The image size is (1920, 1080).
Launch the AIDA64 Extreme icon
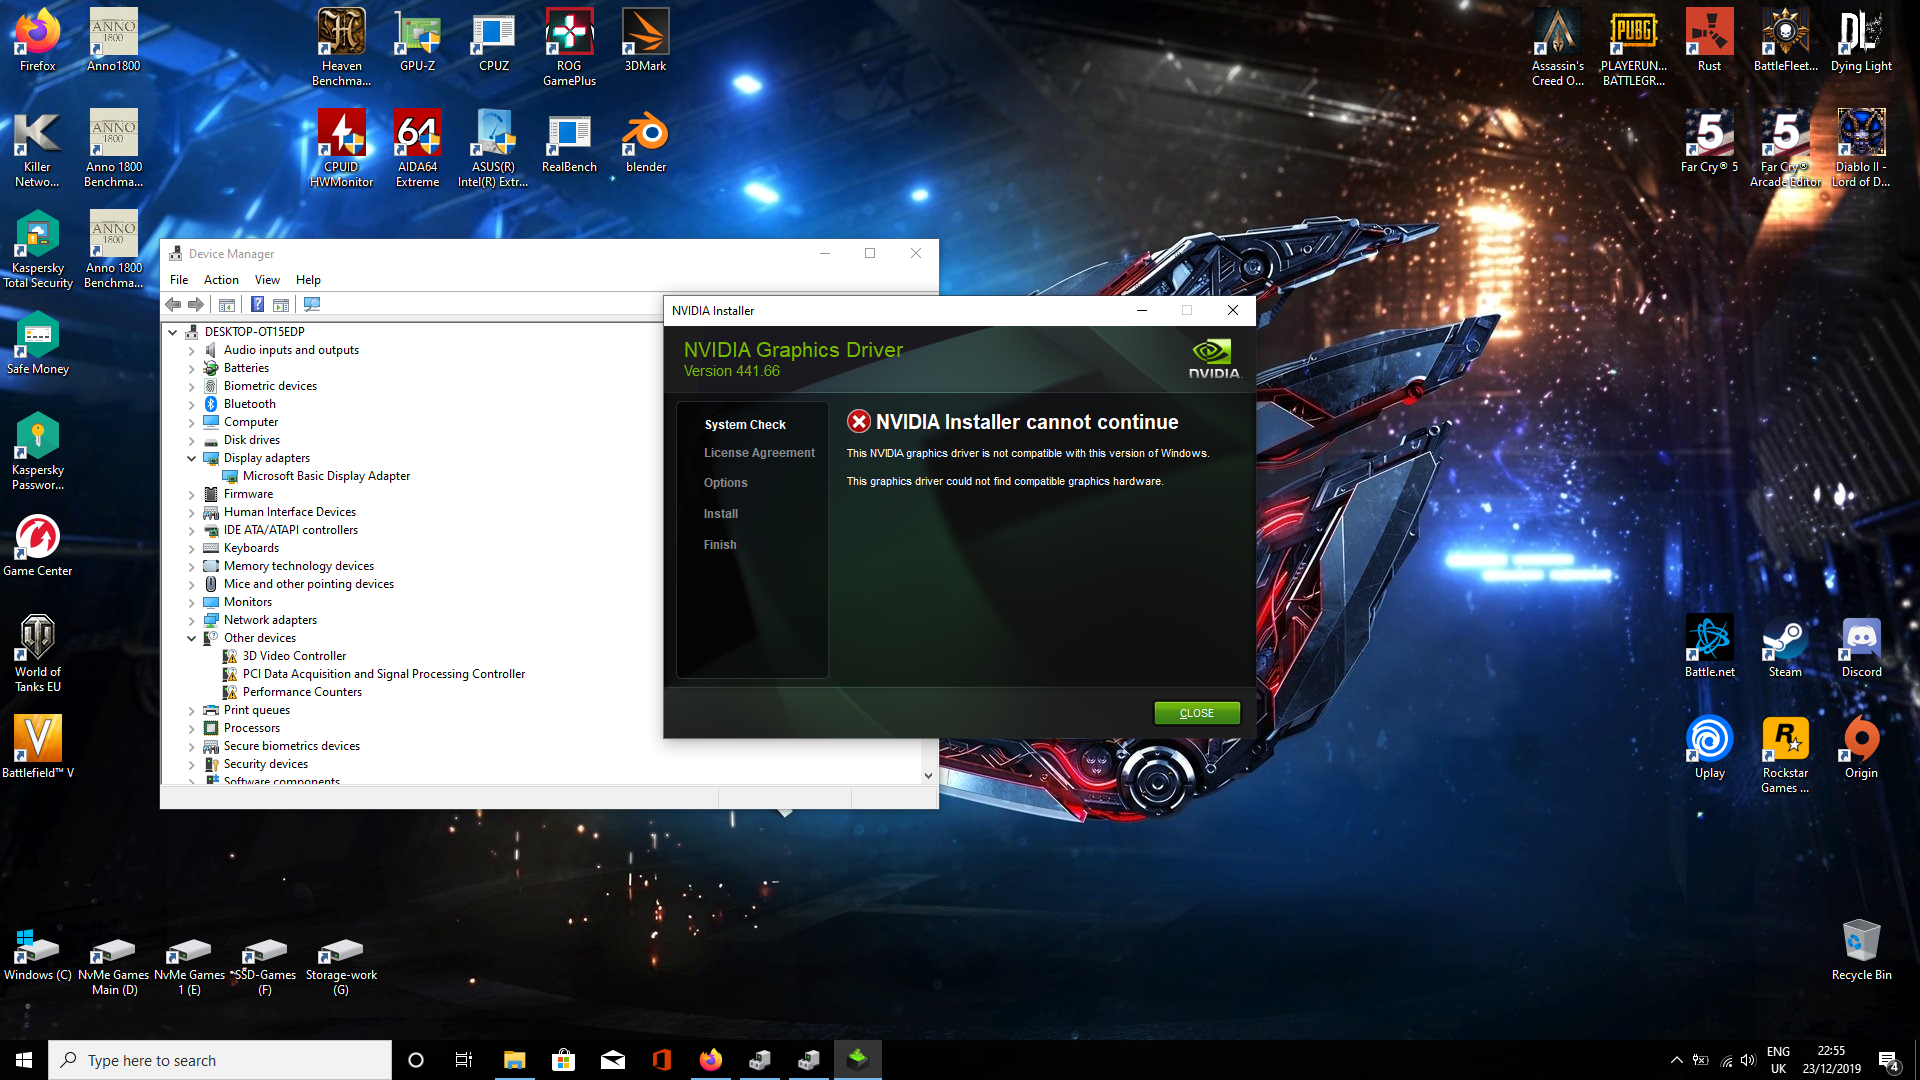point(417,148)
